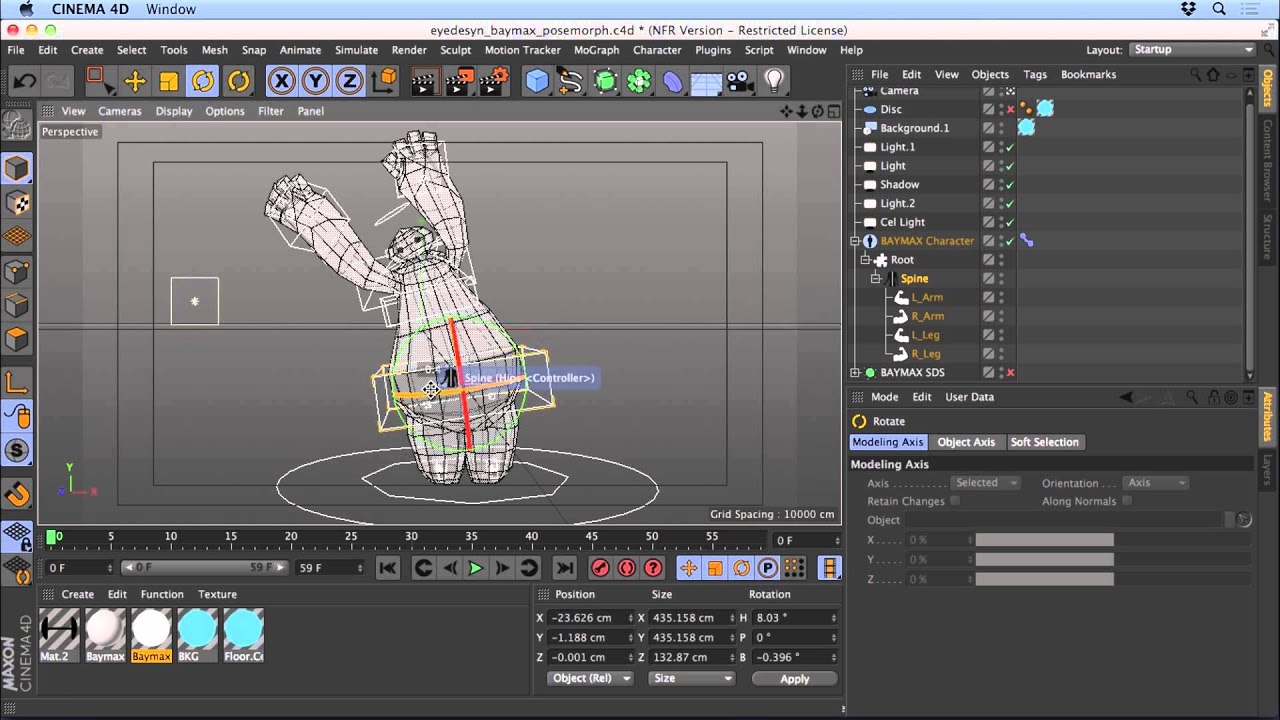Collapse the Root object children
The height and width of the screenshot is (720, 1280).
(x=866, y=260)
